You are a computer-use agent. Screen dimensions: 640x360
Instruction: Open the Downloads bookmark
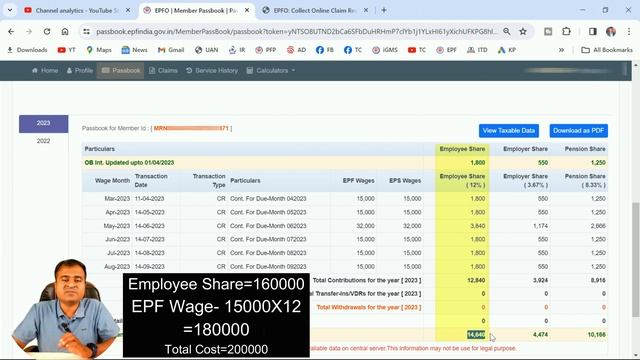27,50
